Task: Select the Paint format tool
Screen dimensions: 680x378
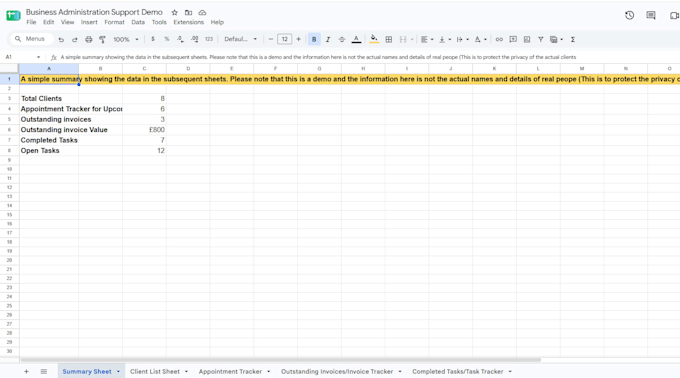Action: click(x=102, y=39)
